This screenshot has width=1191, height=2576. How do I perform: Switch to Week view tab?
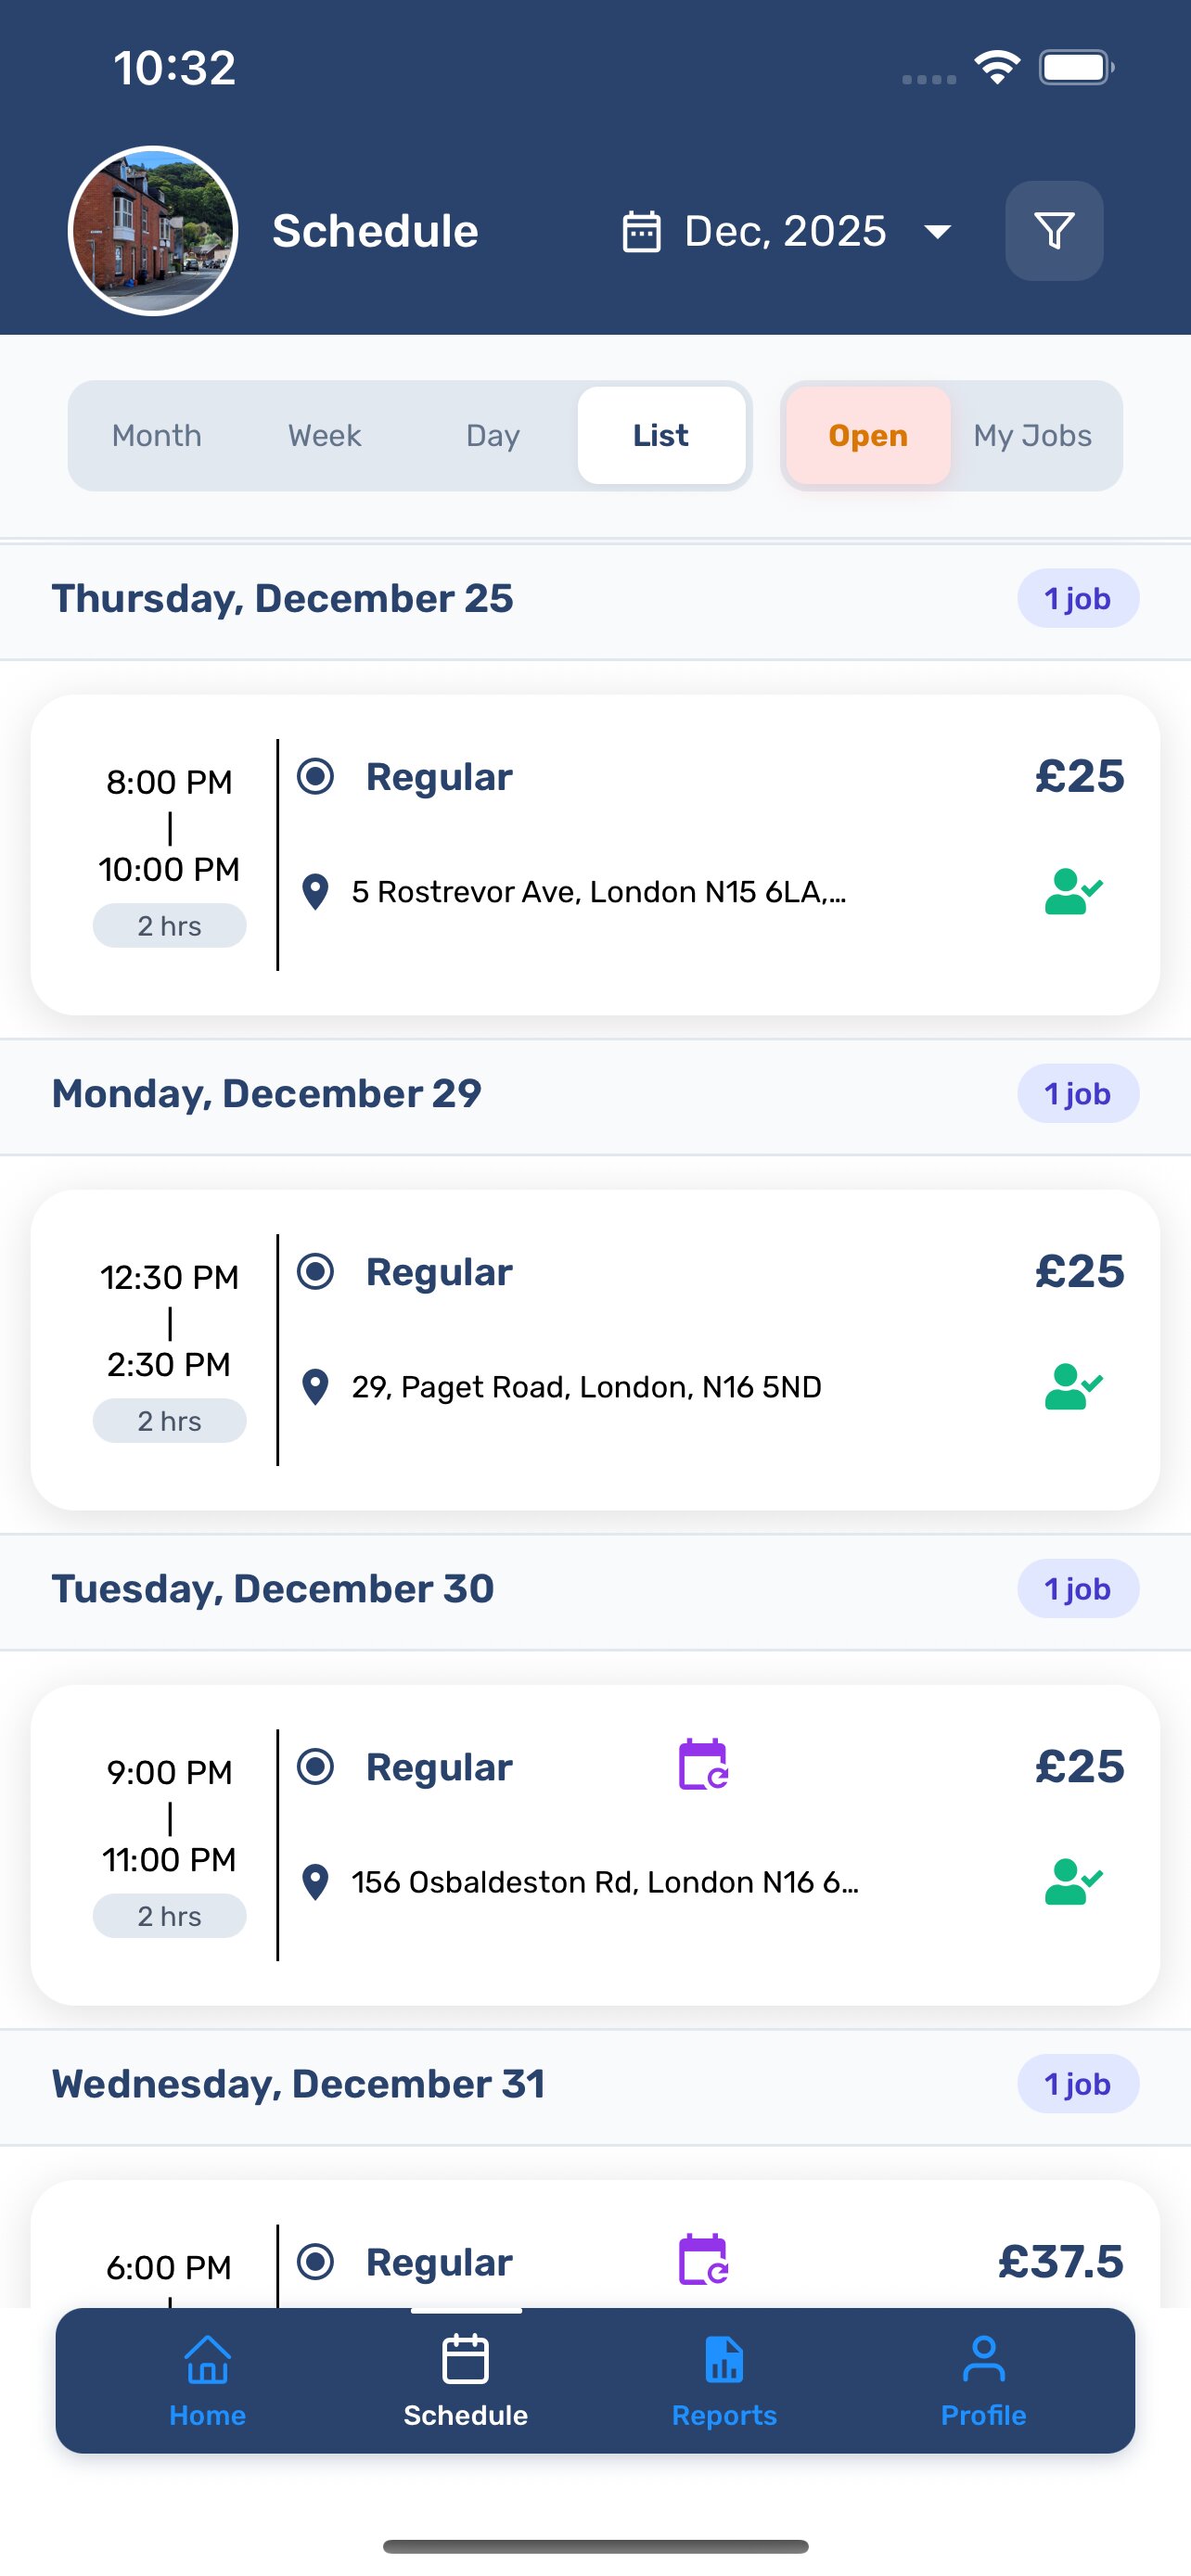(x=325, y=436)
